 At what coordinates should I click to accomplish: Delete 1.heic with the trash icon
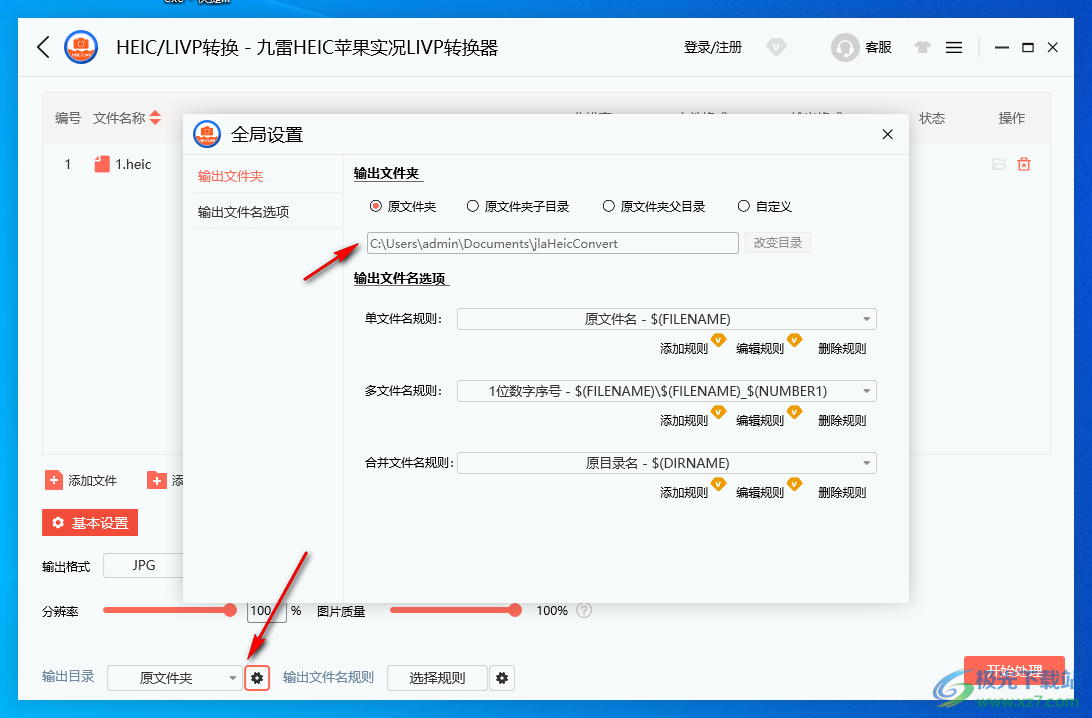[x=1024, y=164]
